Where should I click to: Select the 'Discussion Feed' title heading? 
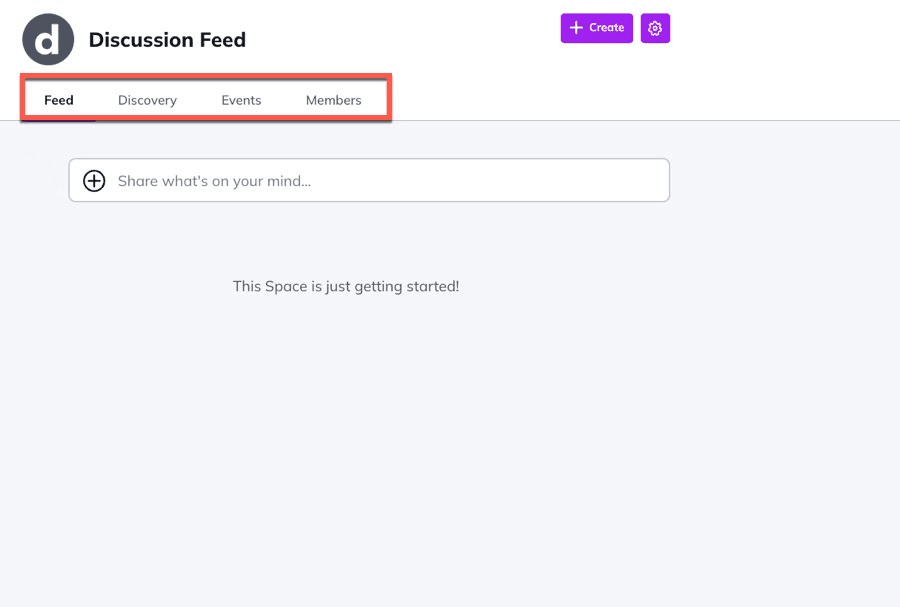167,40
